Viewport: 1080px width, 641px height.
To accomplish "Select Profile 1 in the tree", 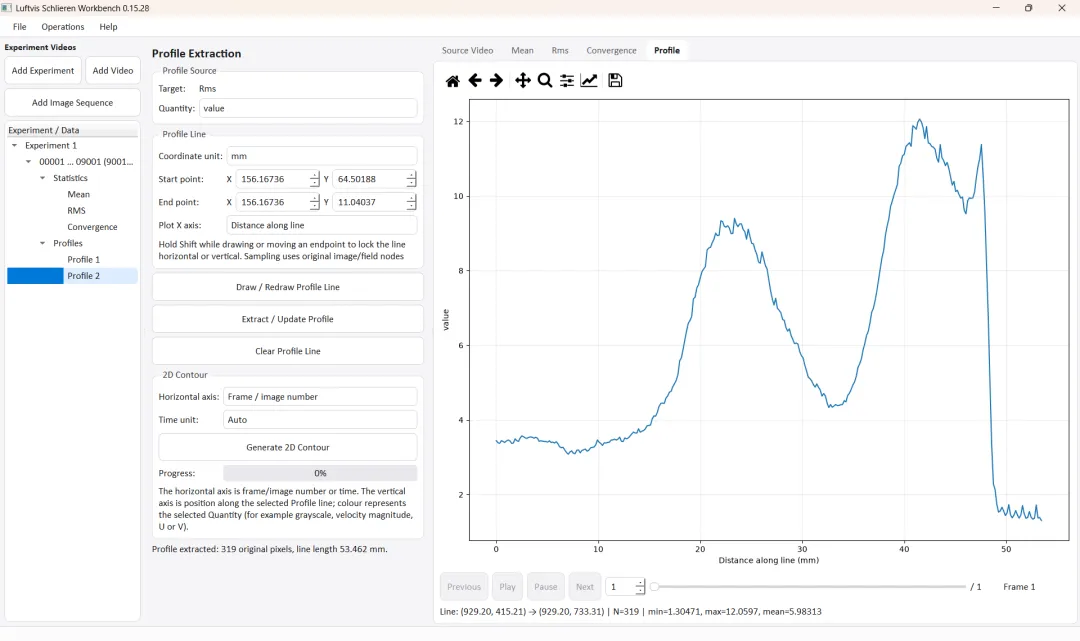I will [83, 260].
